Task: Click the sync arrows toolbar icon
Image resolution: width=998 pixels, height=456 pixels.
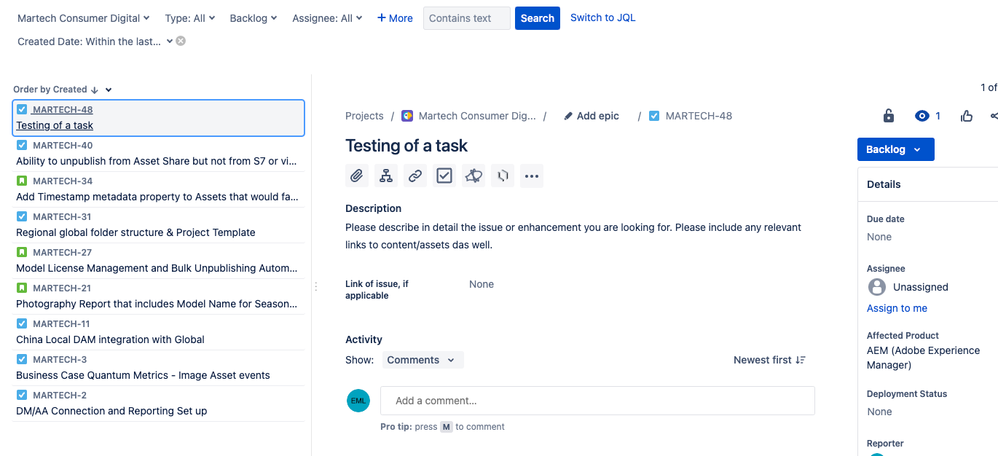Action: coord(503,176)
